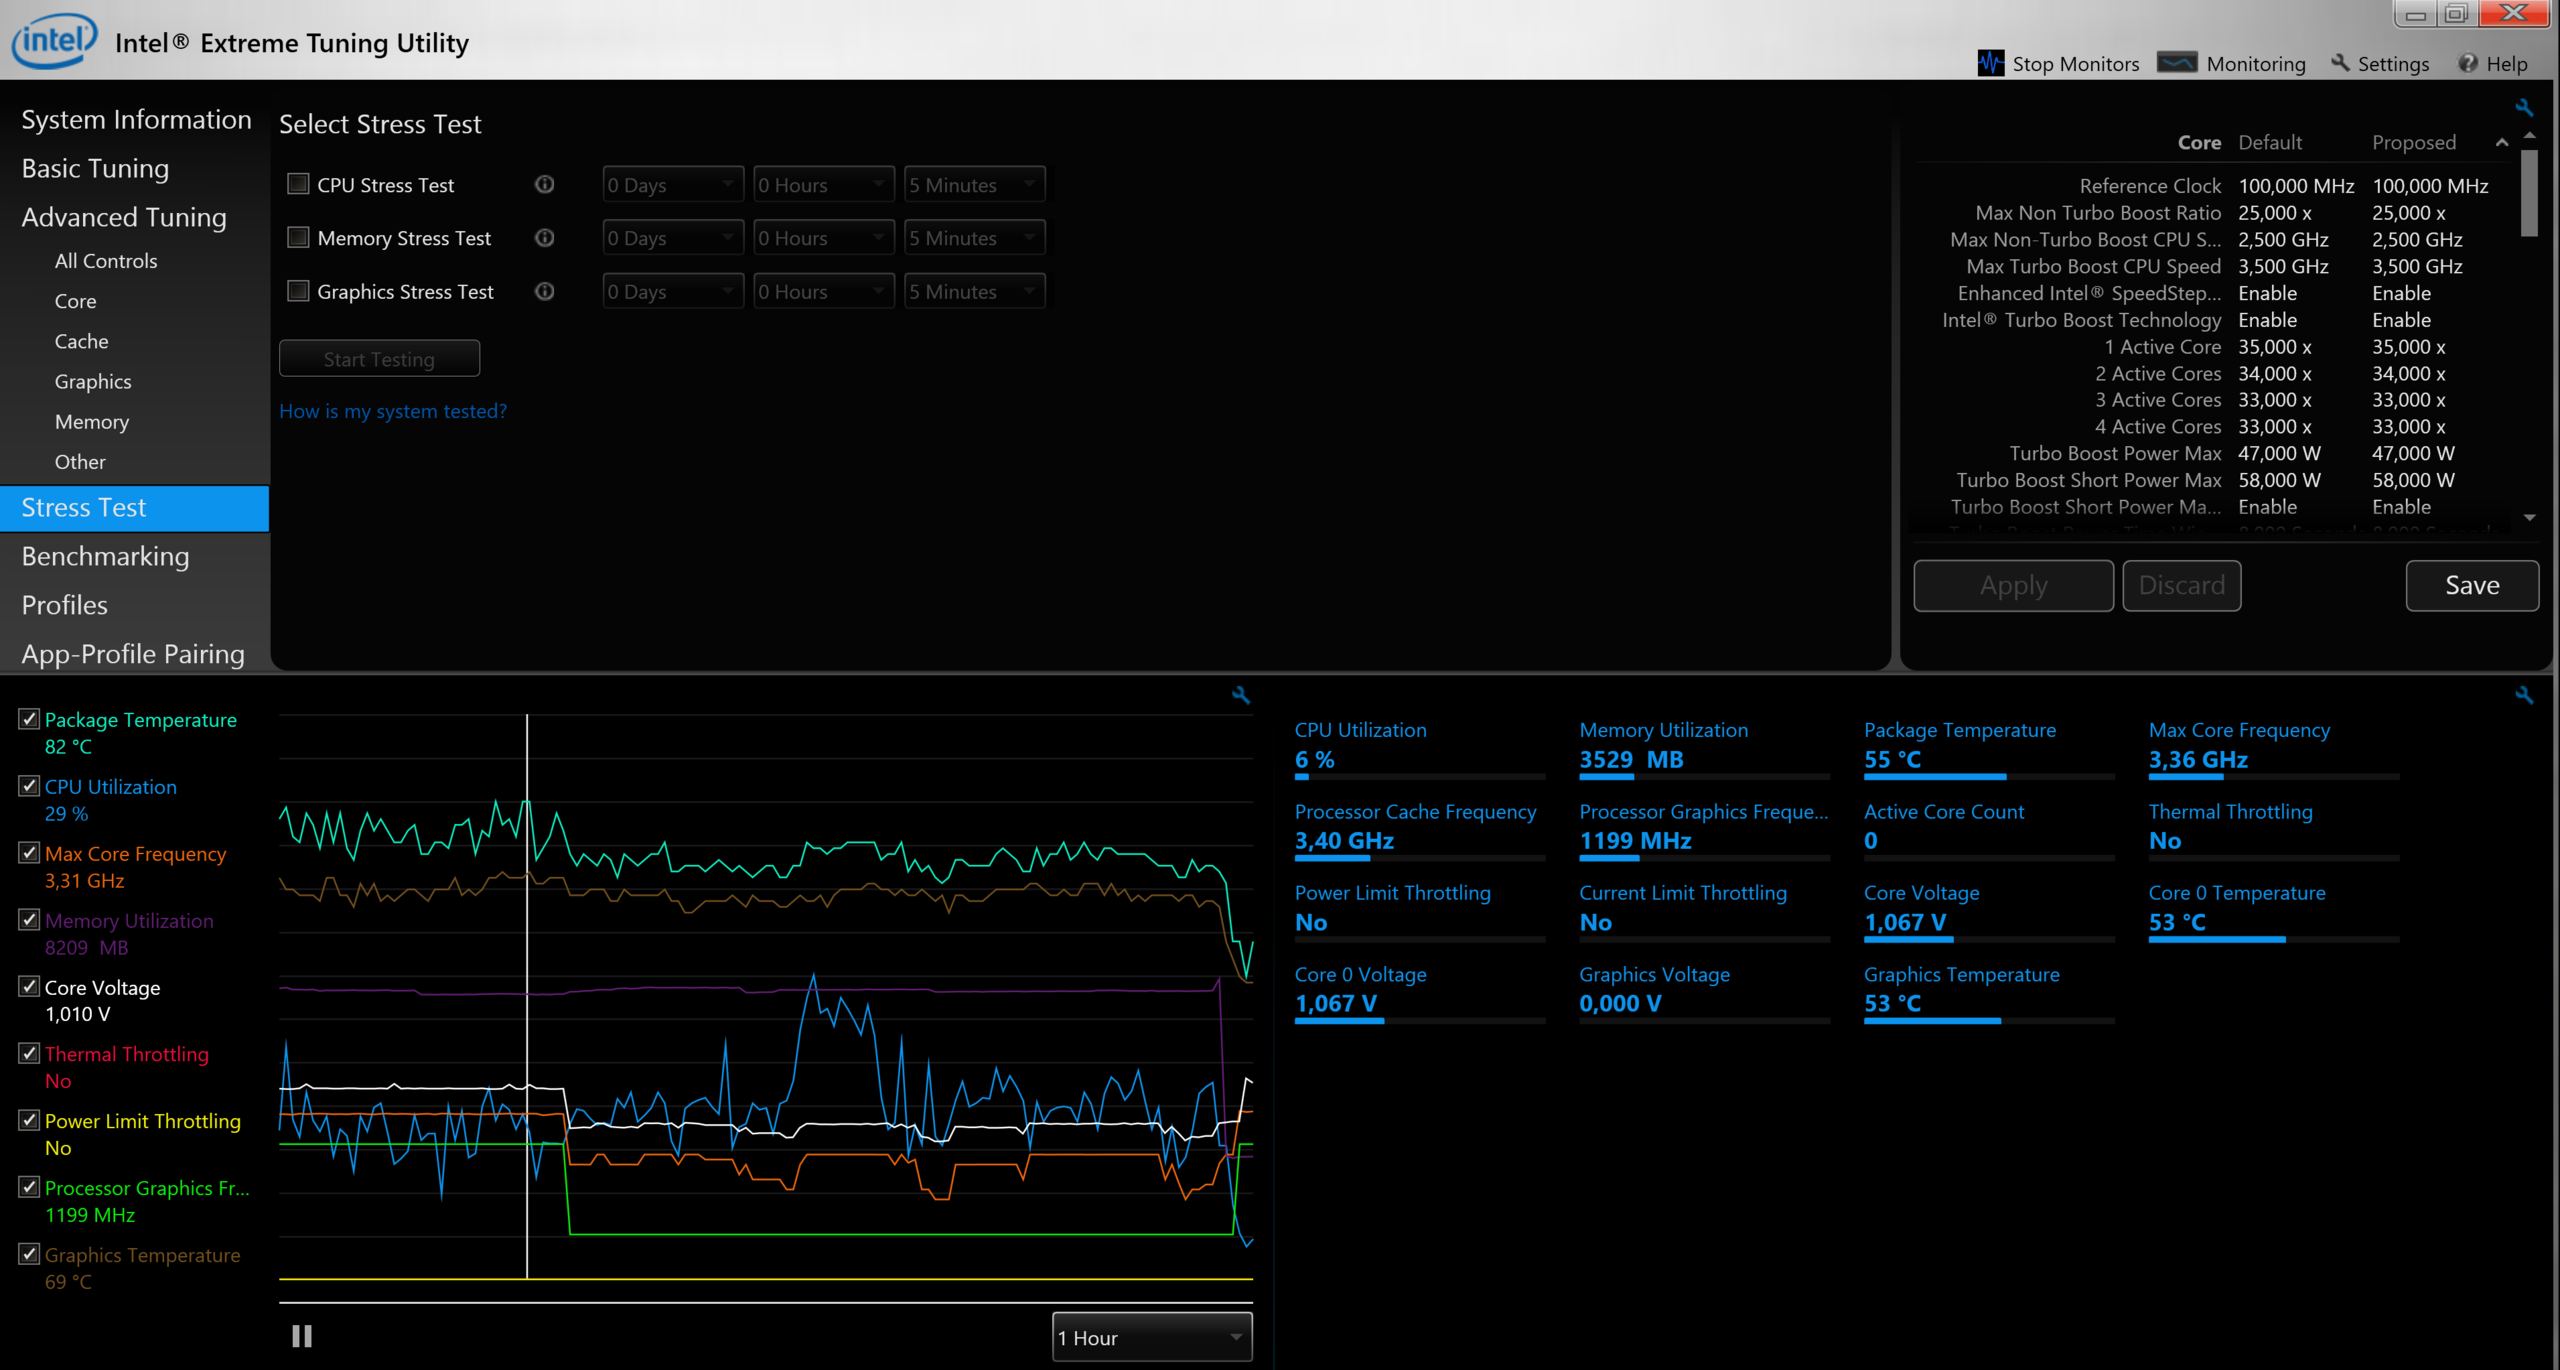Open CPU Stress Test Hours dropdown

(x=823, y=185)
